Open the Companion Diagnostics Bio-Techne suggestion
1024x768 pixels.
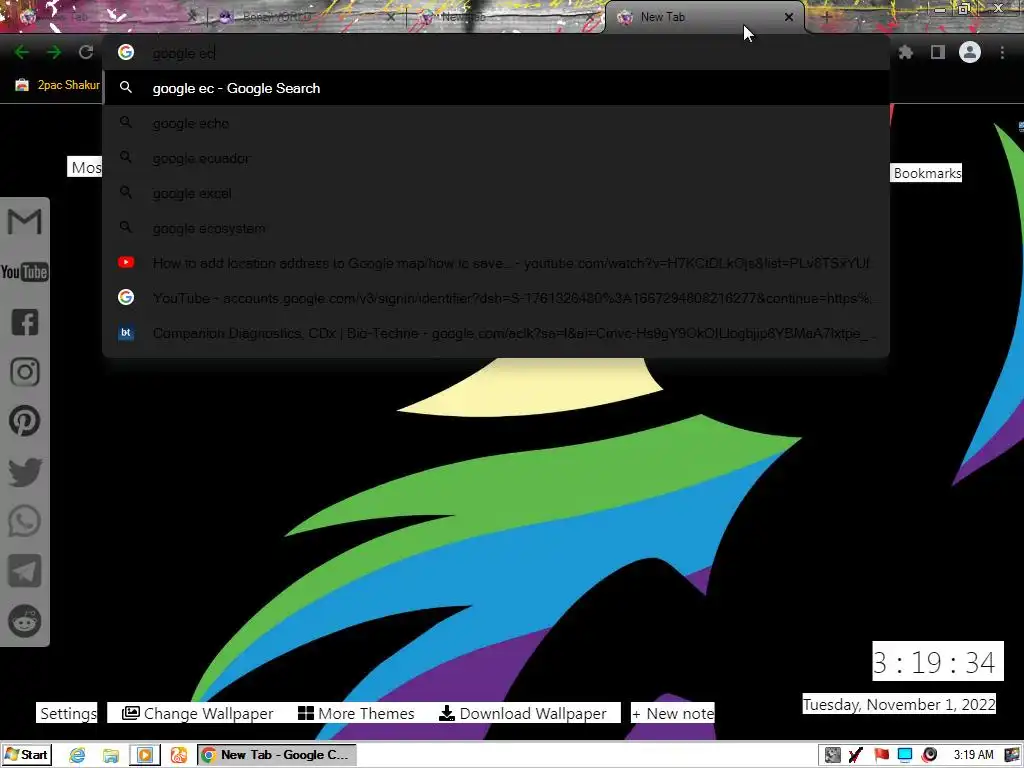[x=496, y=333]
